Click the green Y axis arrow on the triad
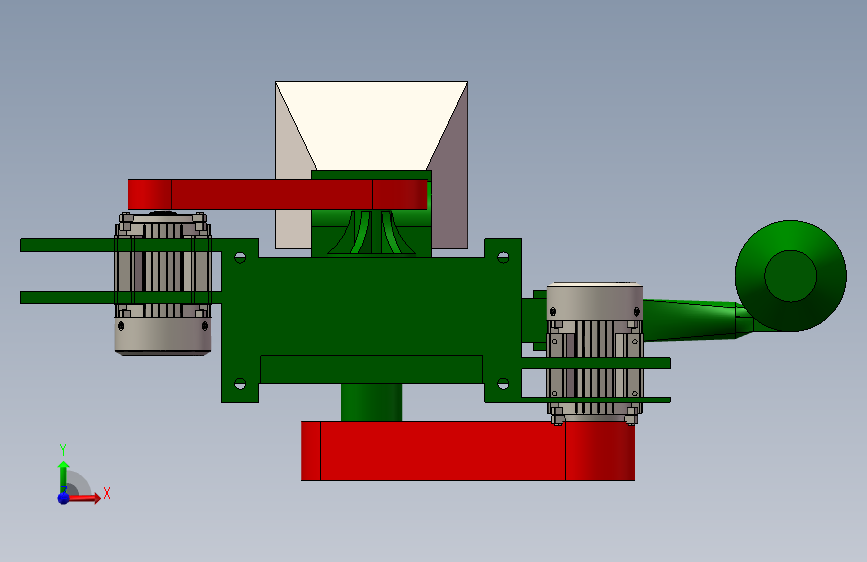 click(x=64, y=477)
